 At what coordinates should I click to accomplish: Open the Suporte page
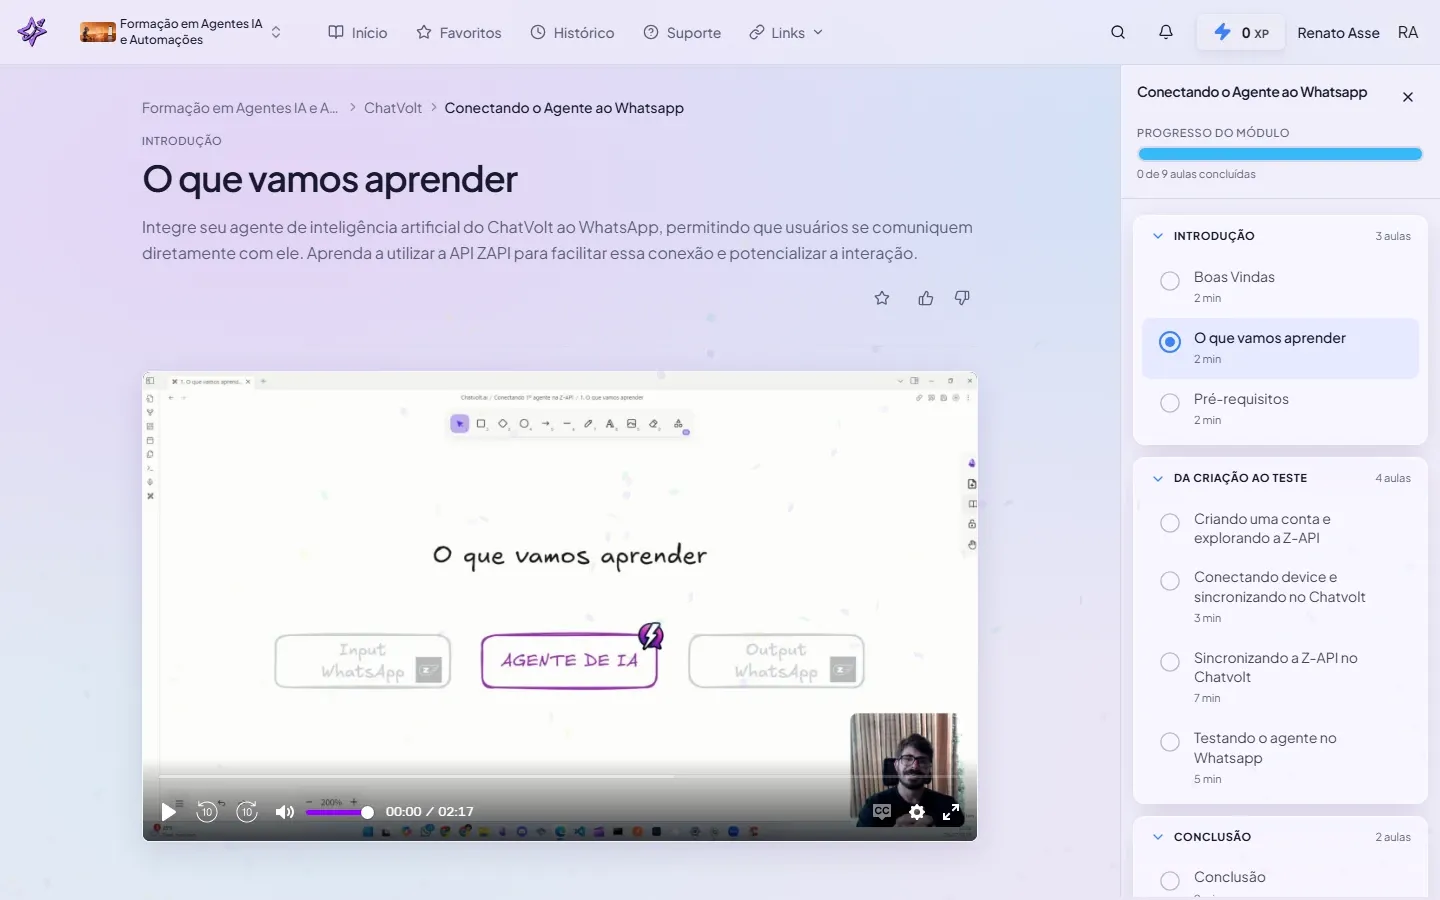(x=682, y=32)
